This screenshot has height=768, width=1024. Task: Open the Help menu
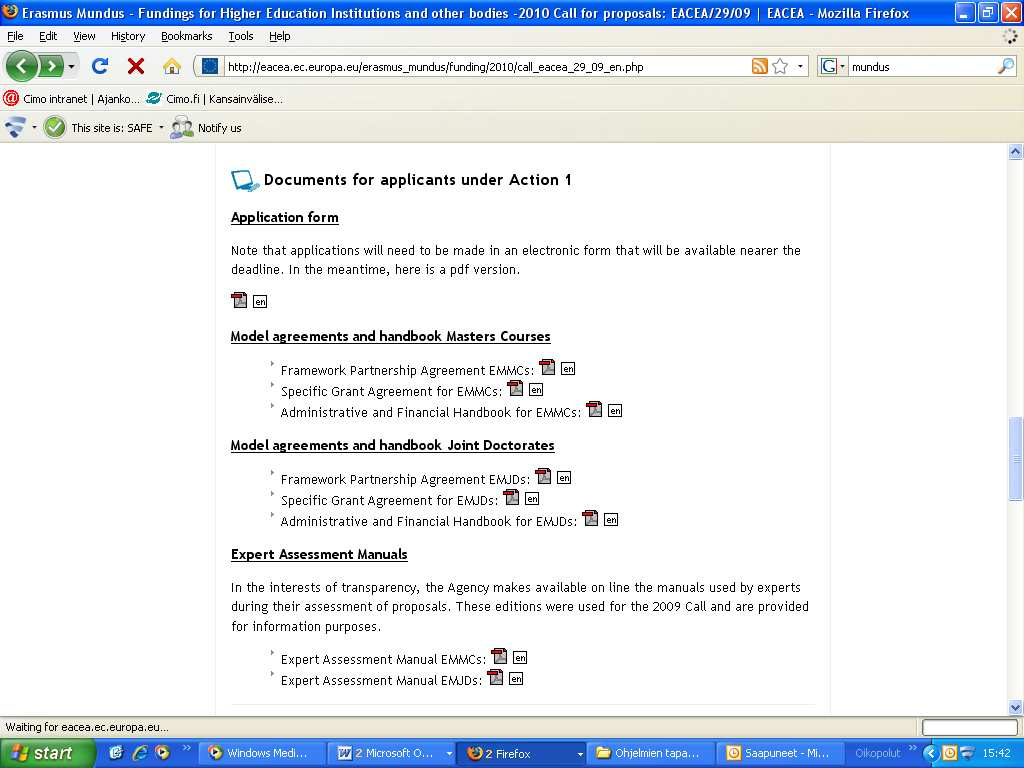[280, 36]
